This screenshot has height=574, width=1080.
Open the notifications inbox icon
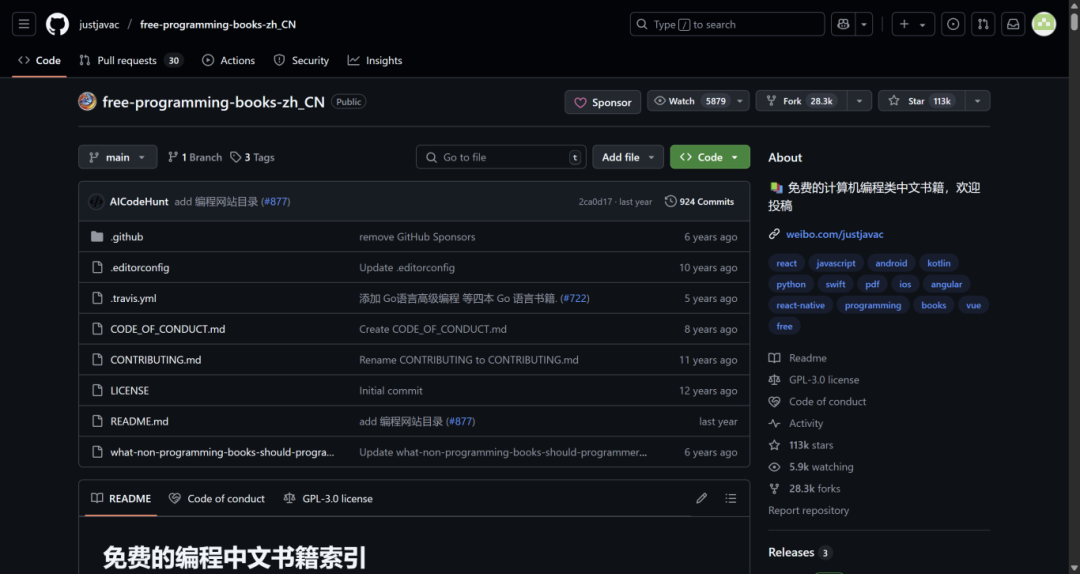1013,24
